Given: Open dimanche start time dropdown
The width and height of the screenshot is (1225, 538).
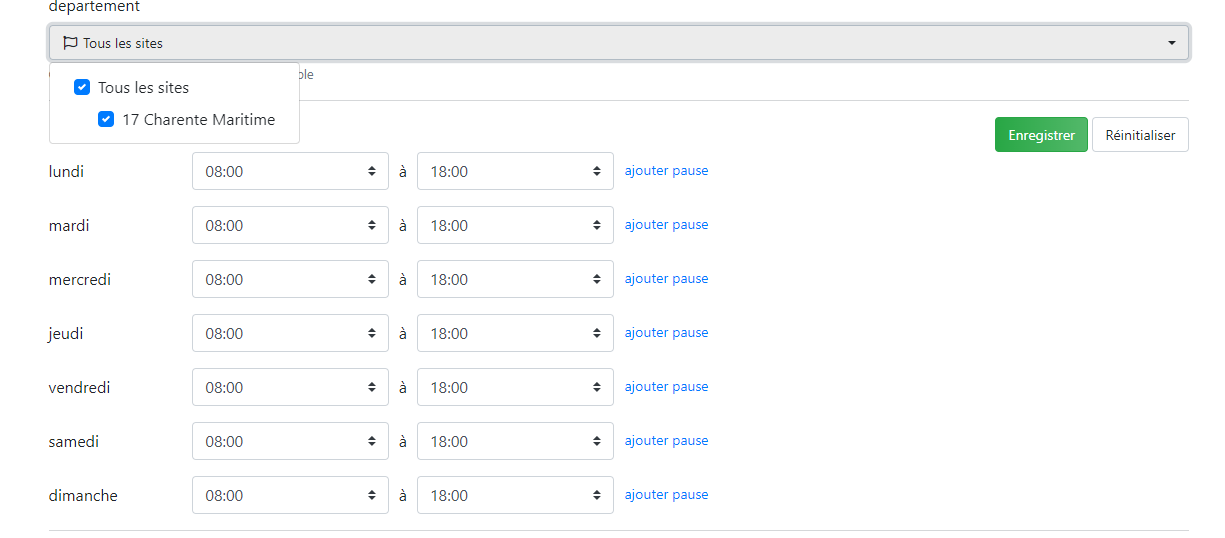Looking at the screenshot, I should click(x=290, y=495).
